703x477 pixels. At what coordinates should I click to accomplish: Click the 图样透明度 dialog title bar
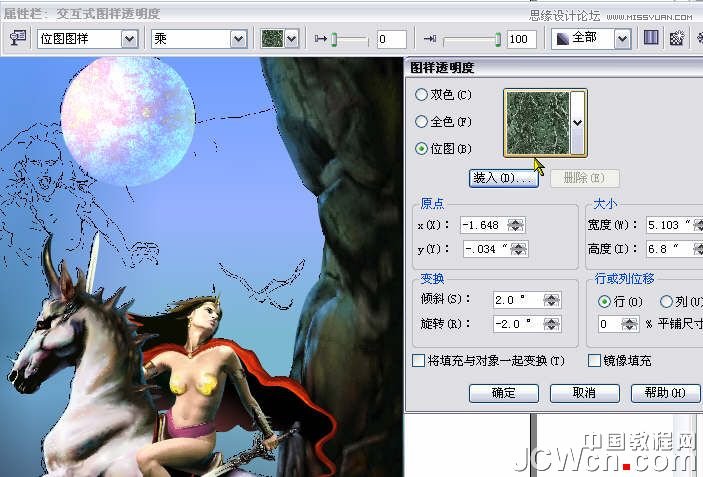pyautogui.click(x=554, y=68)
